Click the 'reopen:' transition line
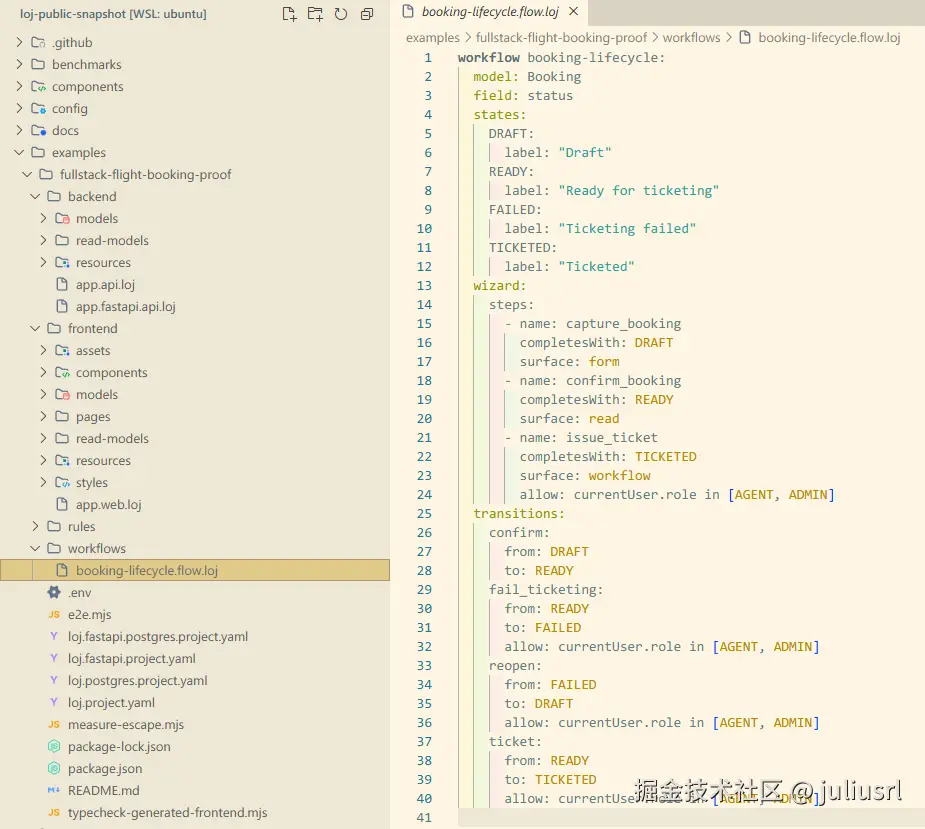The height and width of the screenshot is (829, 925). [515, 666]
